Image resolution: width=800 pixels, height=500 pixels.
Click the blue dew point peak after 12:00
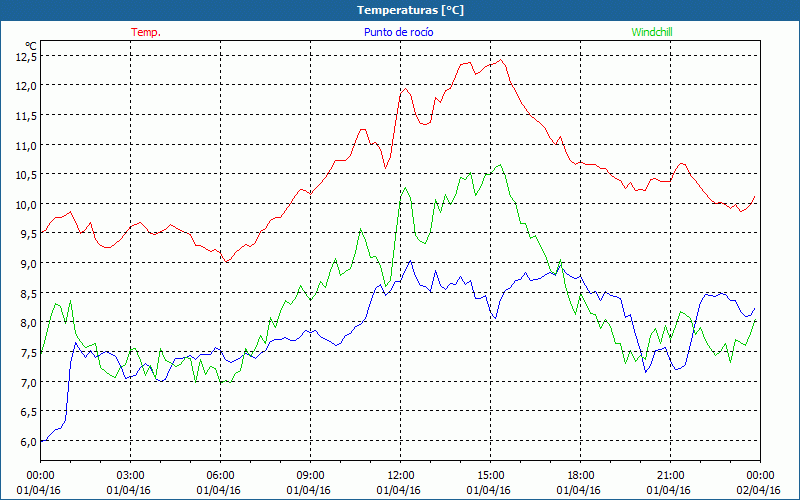(410, 261)
